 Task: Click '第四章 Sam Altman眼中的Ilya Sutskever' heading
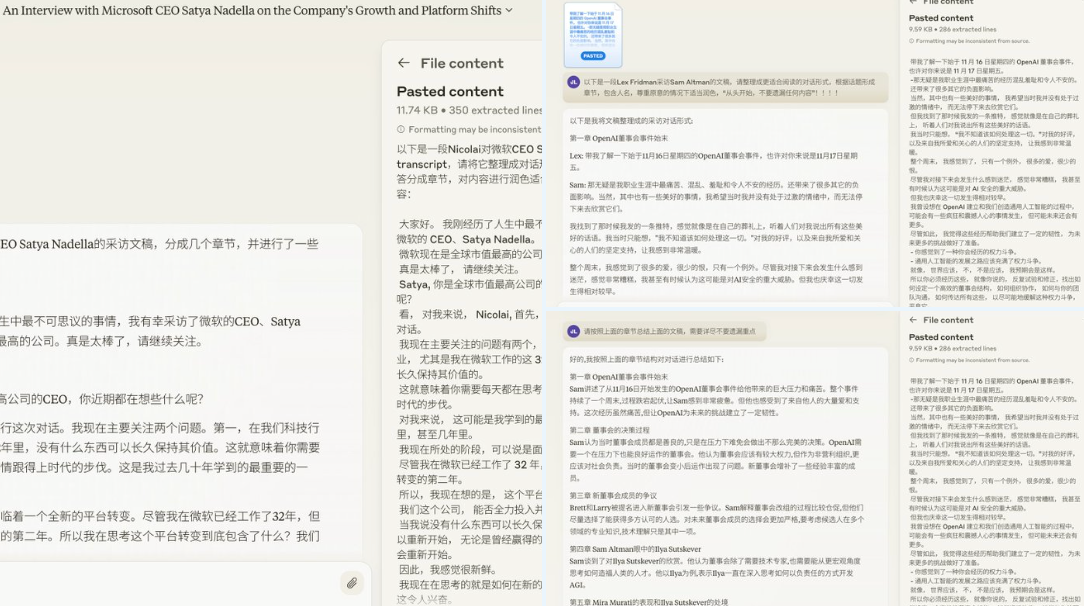635,549
